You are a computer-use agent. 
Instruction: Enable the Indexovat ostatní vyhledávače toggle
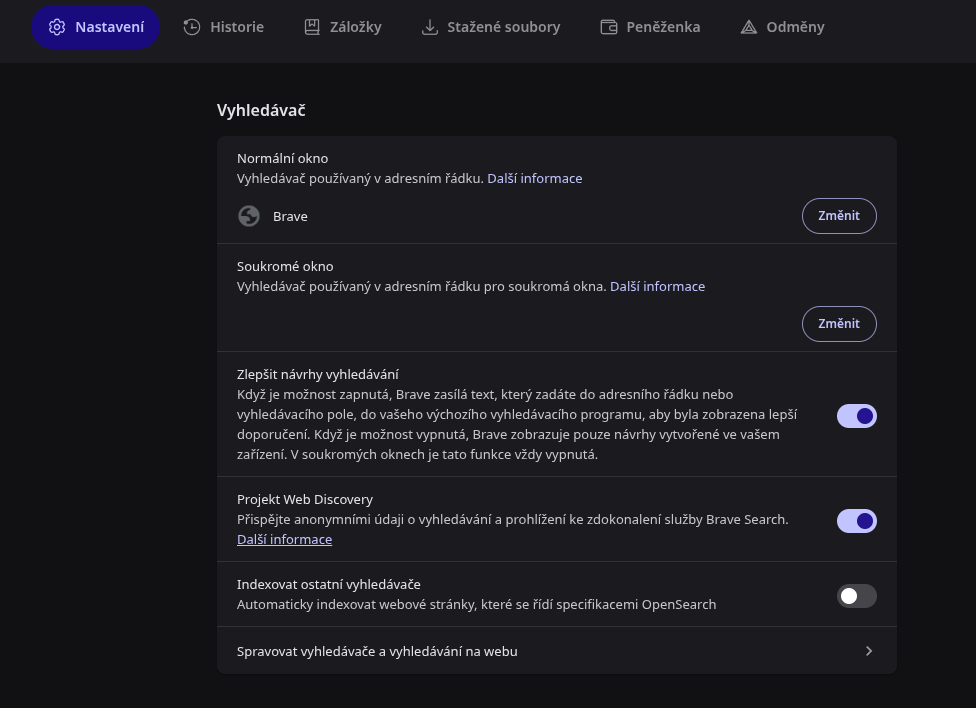856,596
